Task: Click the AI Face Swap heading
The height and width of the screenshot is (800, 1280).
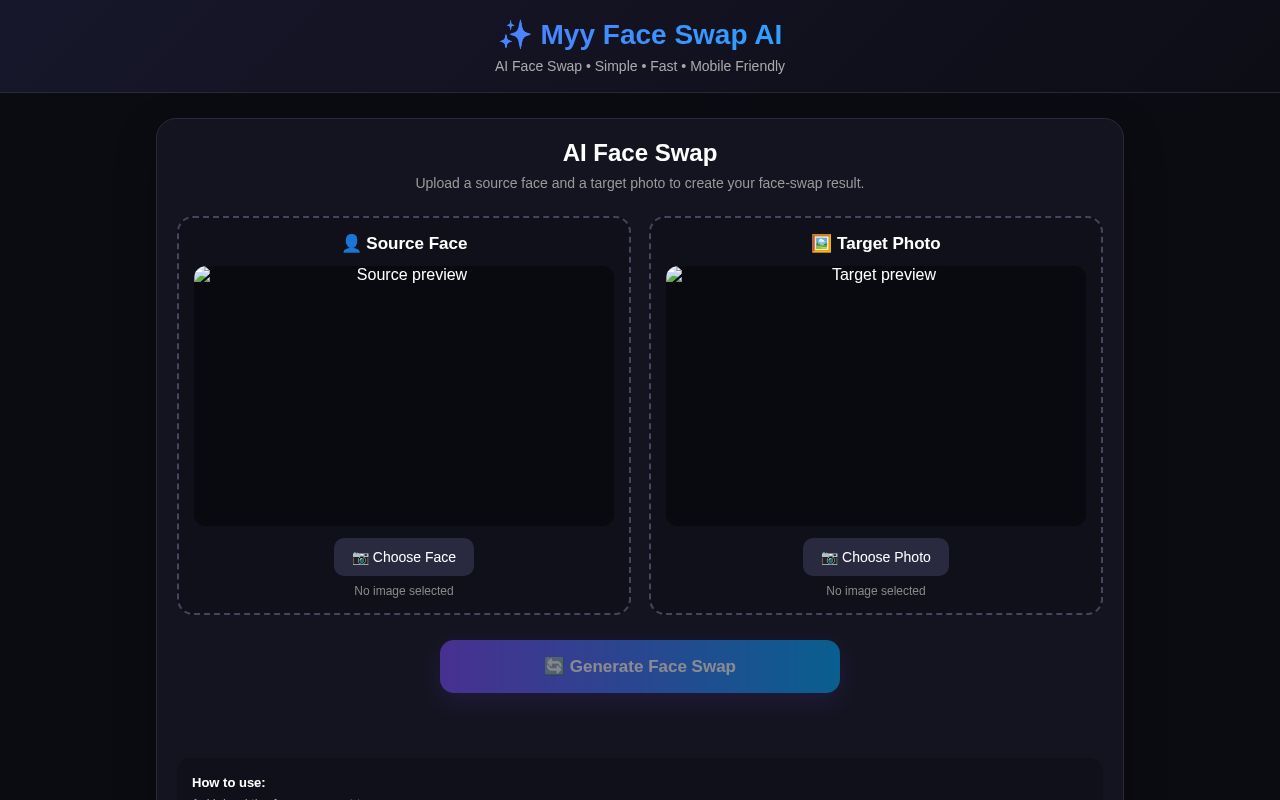Action: pyautogui.click(x=640, y=153)
